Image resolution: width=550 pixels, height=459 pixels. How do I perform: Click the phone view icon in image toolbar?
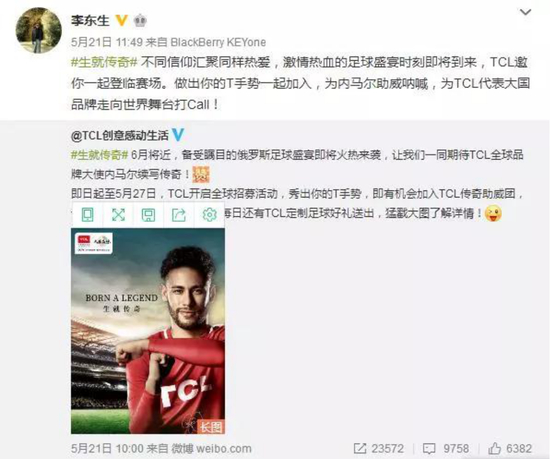click(x=88, y=215)
